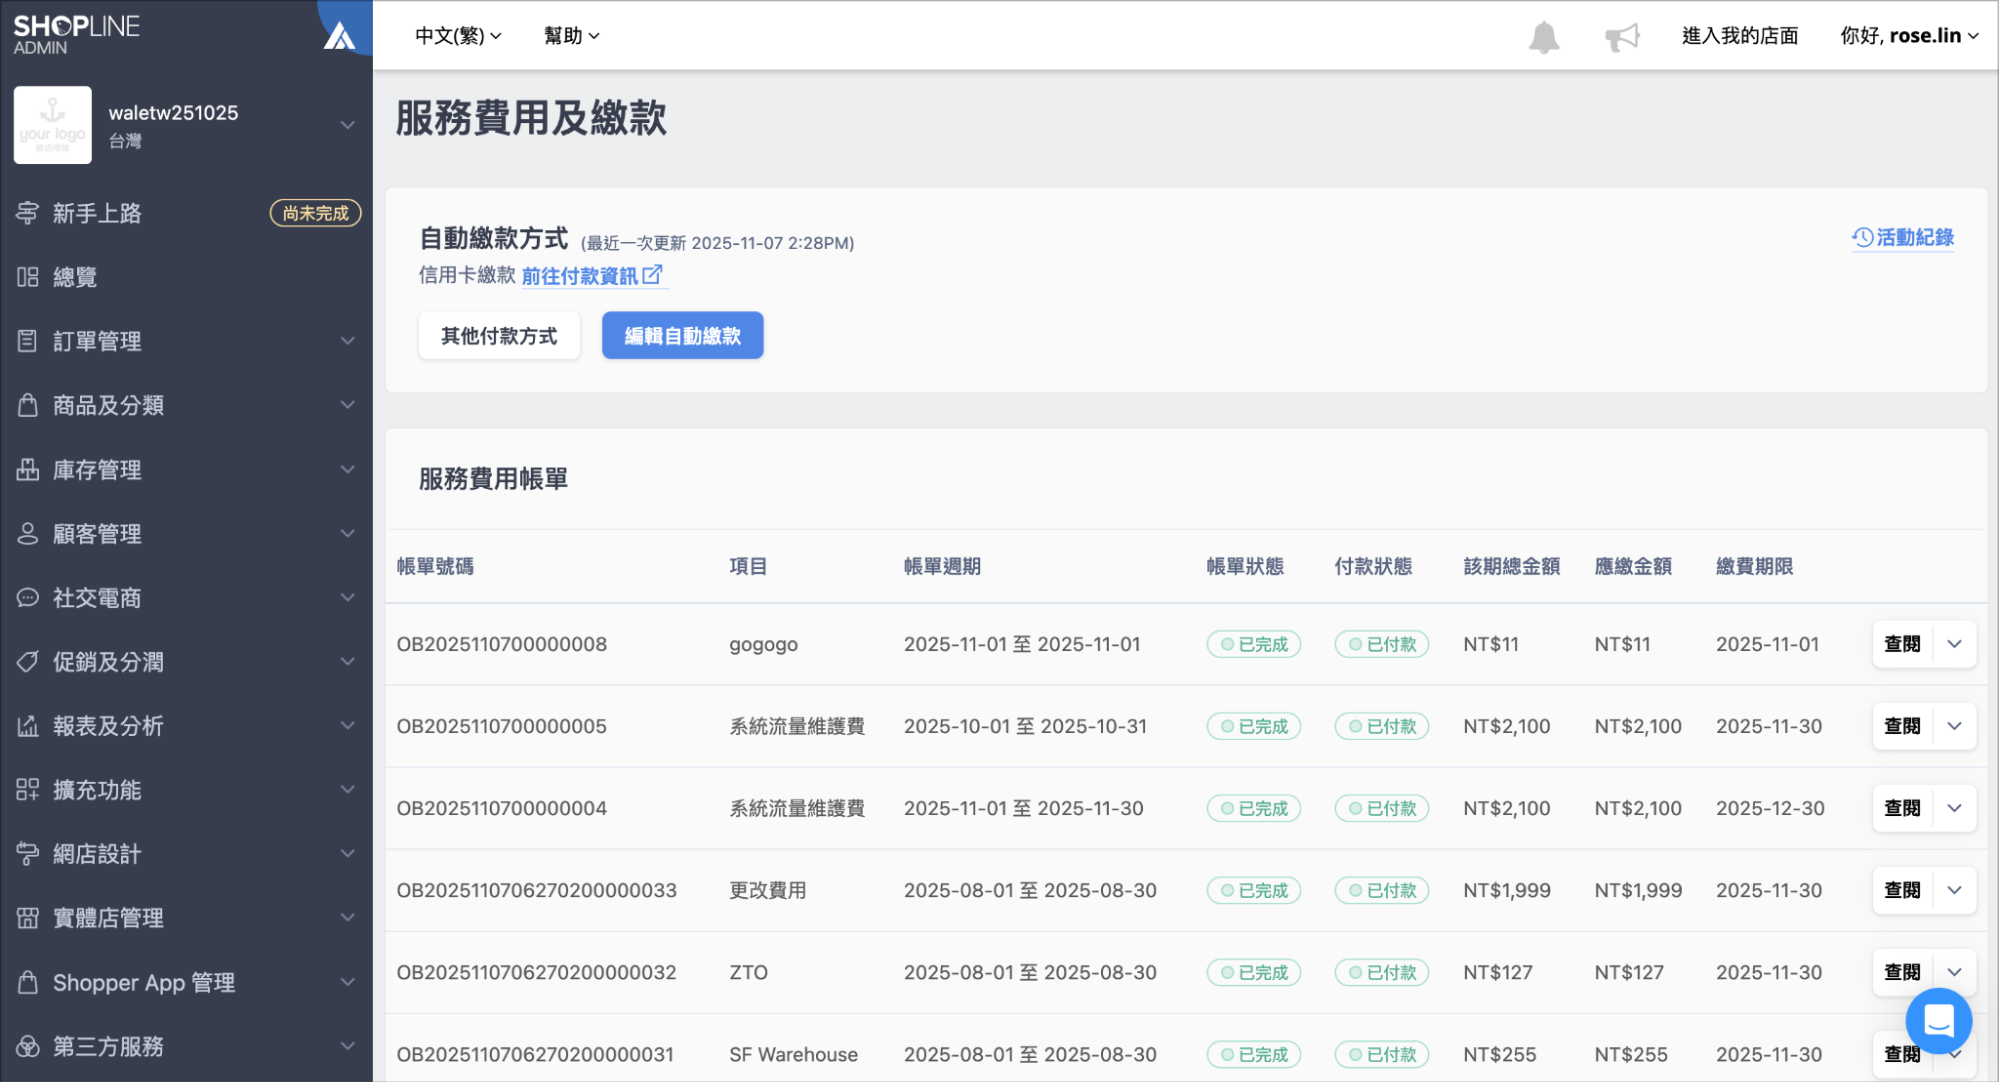Click the 網店設計 paint roller icon
This screenshot has width=1999, height=1083.
(27, 854)
